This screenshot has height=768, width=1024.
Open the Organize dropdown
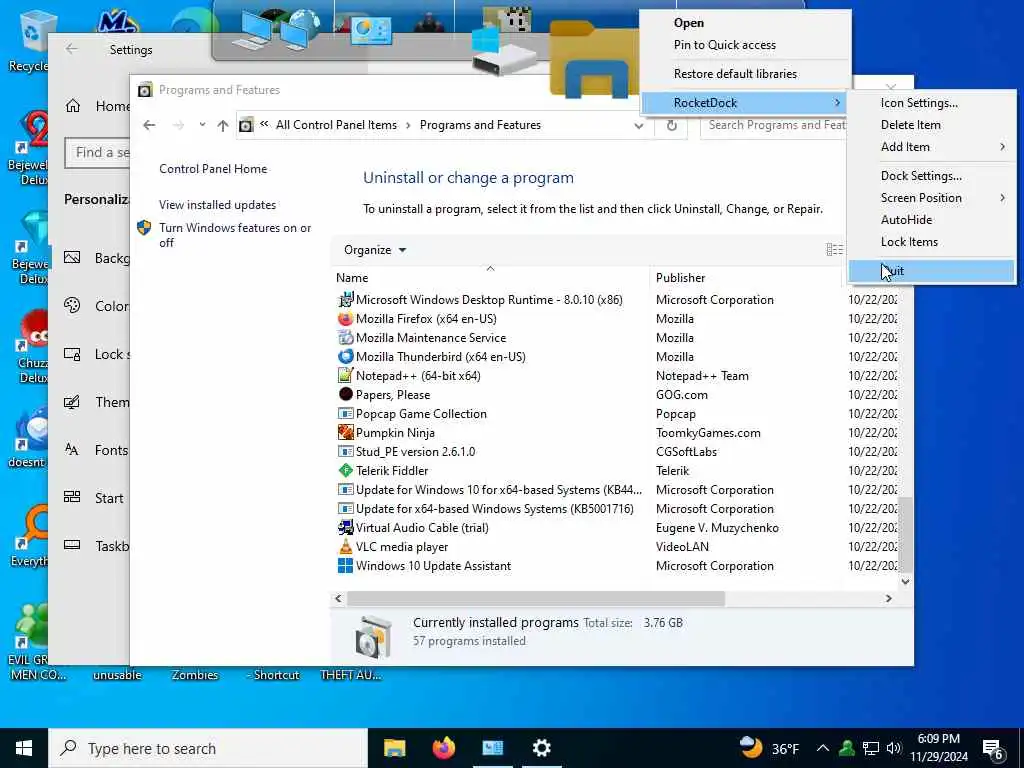click(x=375, y=250)
